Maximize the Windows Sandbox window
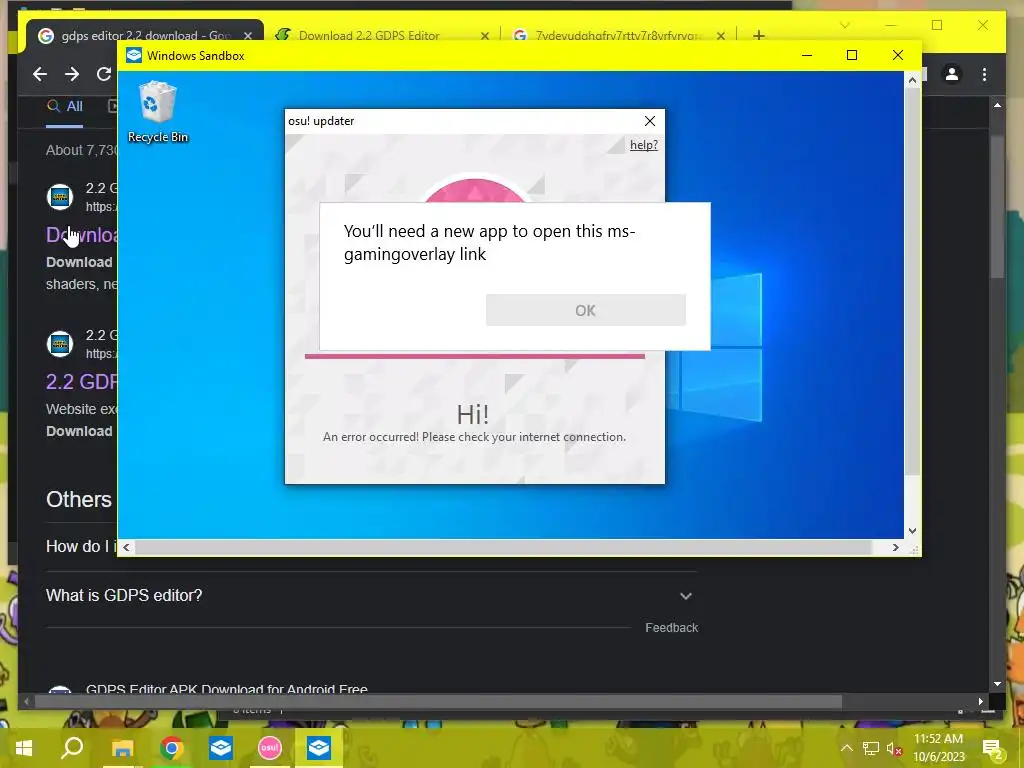Screen dimensions: 1024x768 pos(852,55)
